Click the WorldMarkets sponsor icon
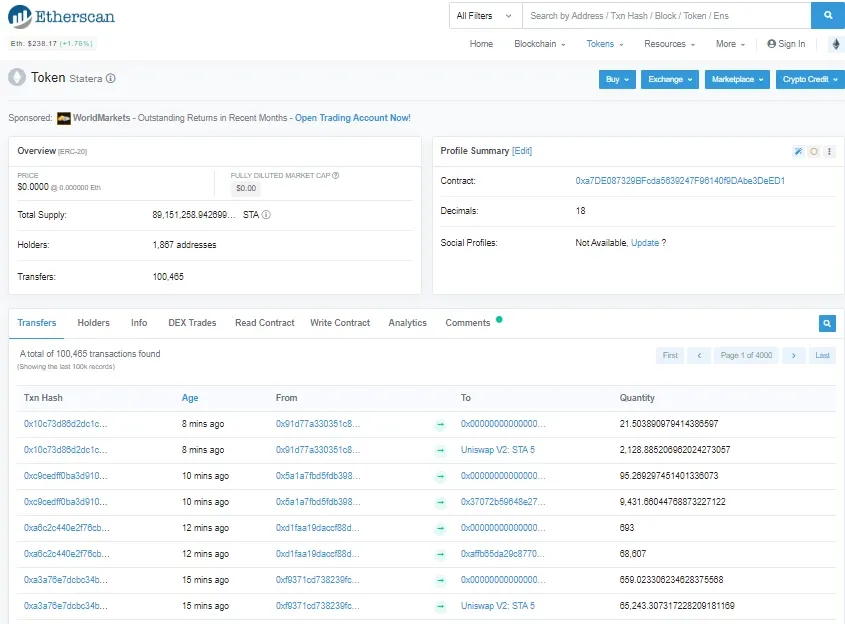Viewport: 845px width, 624px height. (x=64, y=118)
